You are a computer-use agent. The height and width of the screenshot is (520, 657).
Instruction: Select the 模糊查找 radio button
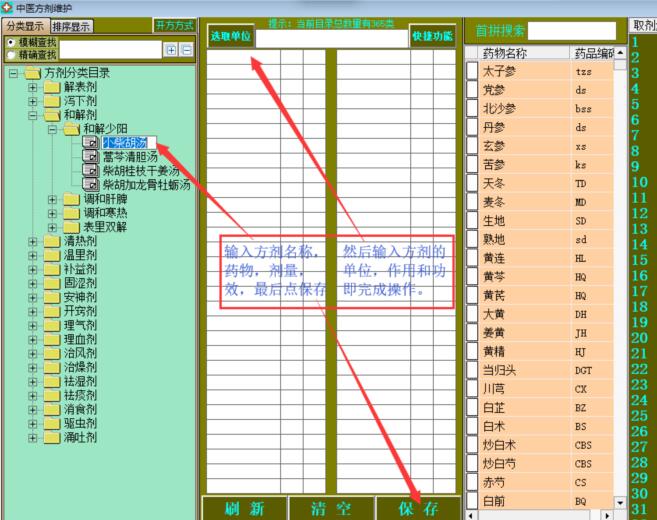click(10, 43)
